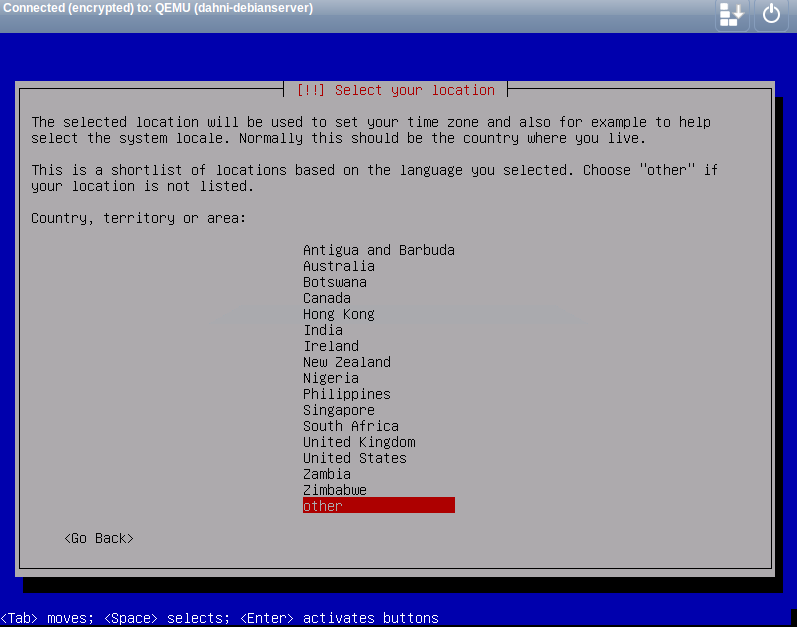
Task: Click the "Country, territory or area:" label
Action: 139,218
